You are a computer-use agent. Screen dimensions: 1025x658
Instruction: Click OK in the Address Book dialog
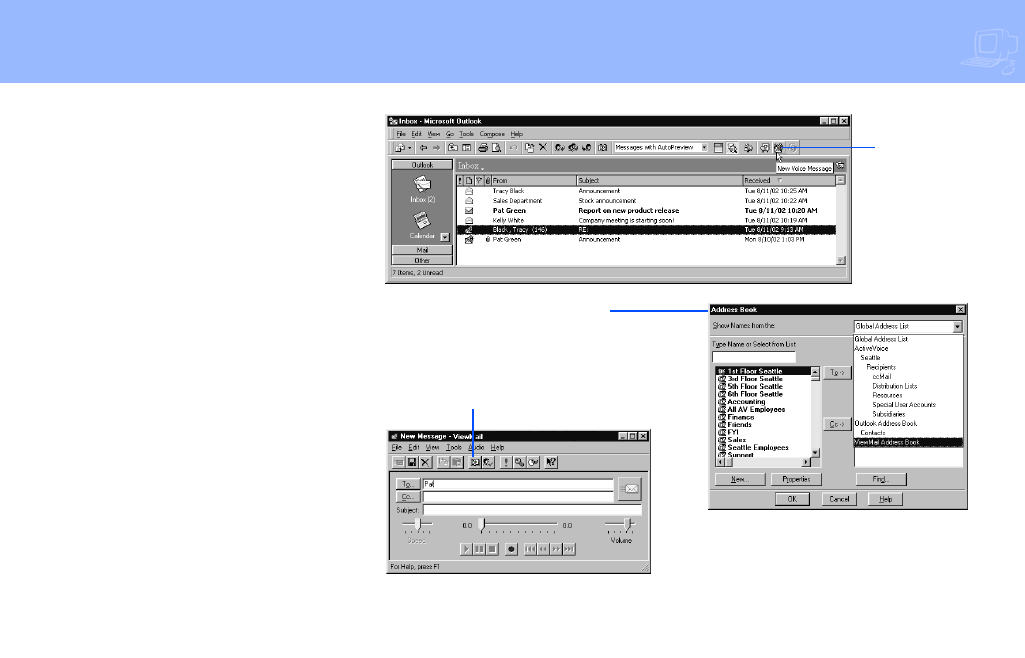tap(792, 499)
